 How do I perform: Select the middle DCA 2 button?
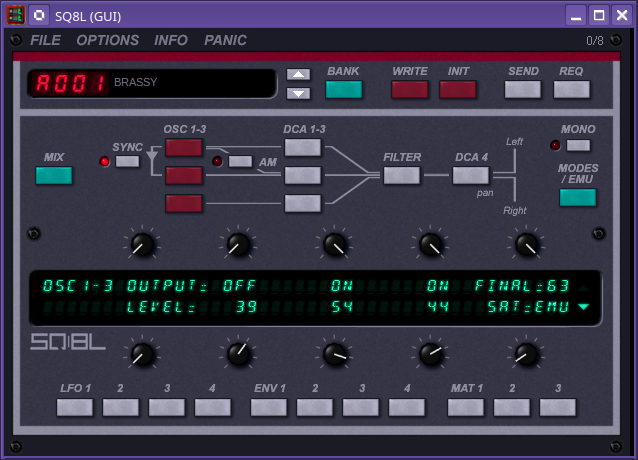pos(303,176)
